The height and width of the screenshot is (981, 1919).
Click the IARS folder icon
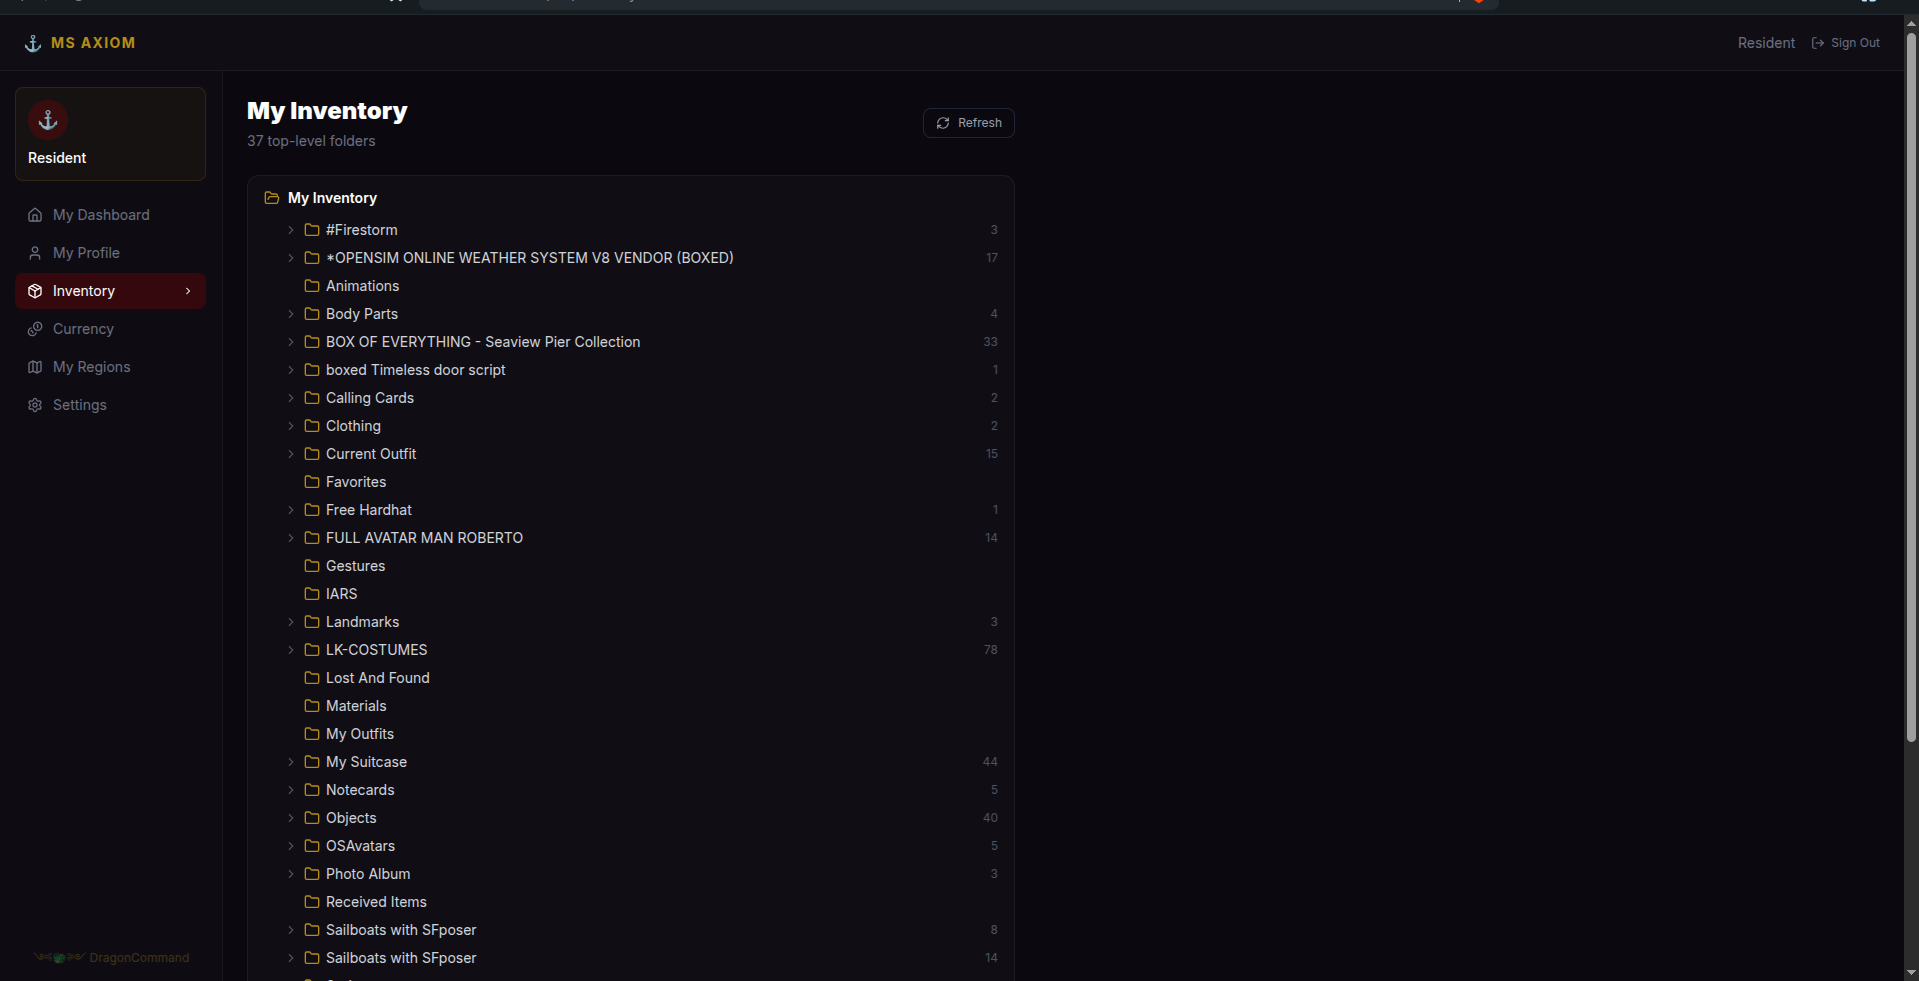point(312,594)
